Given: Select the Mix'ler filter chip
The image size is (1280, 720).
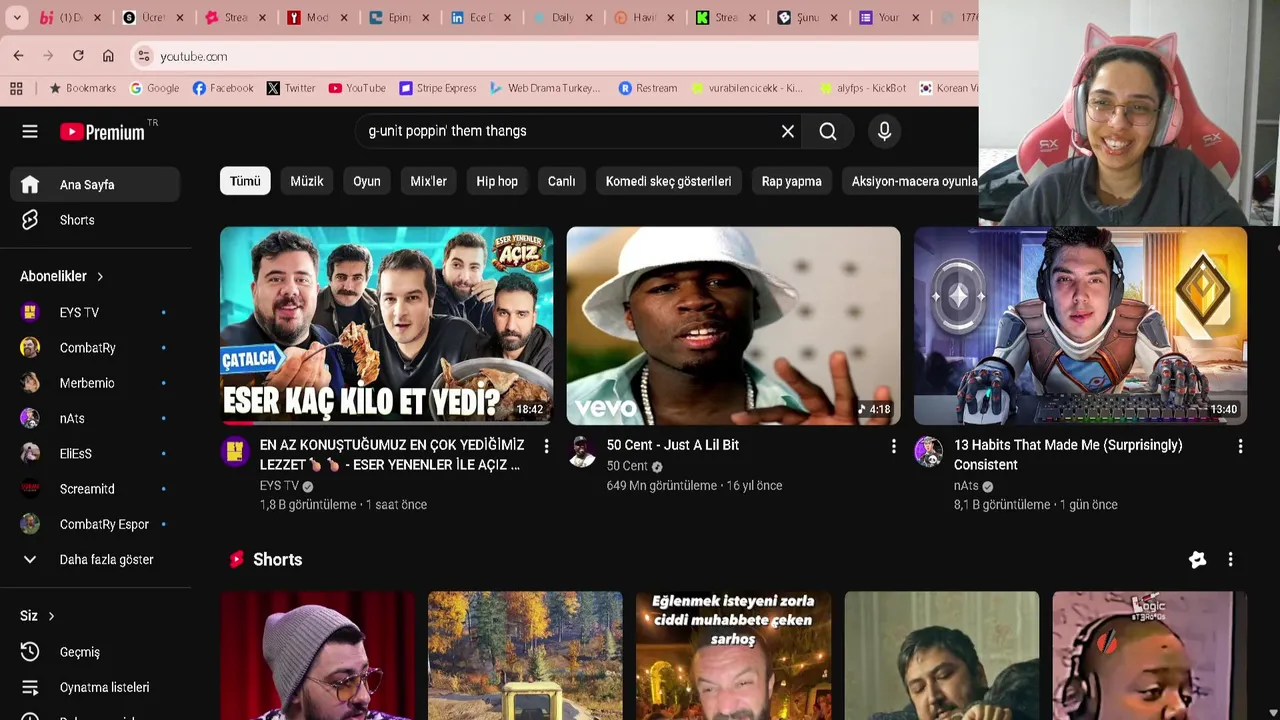Looking at the screenshot, I should pos(428,181).
